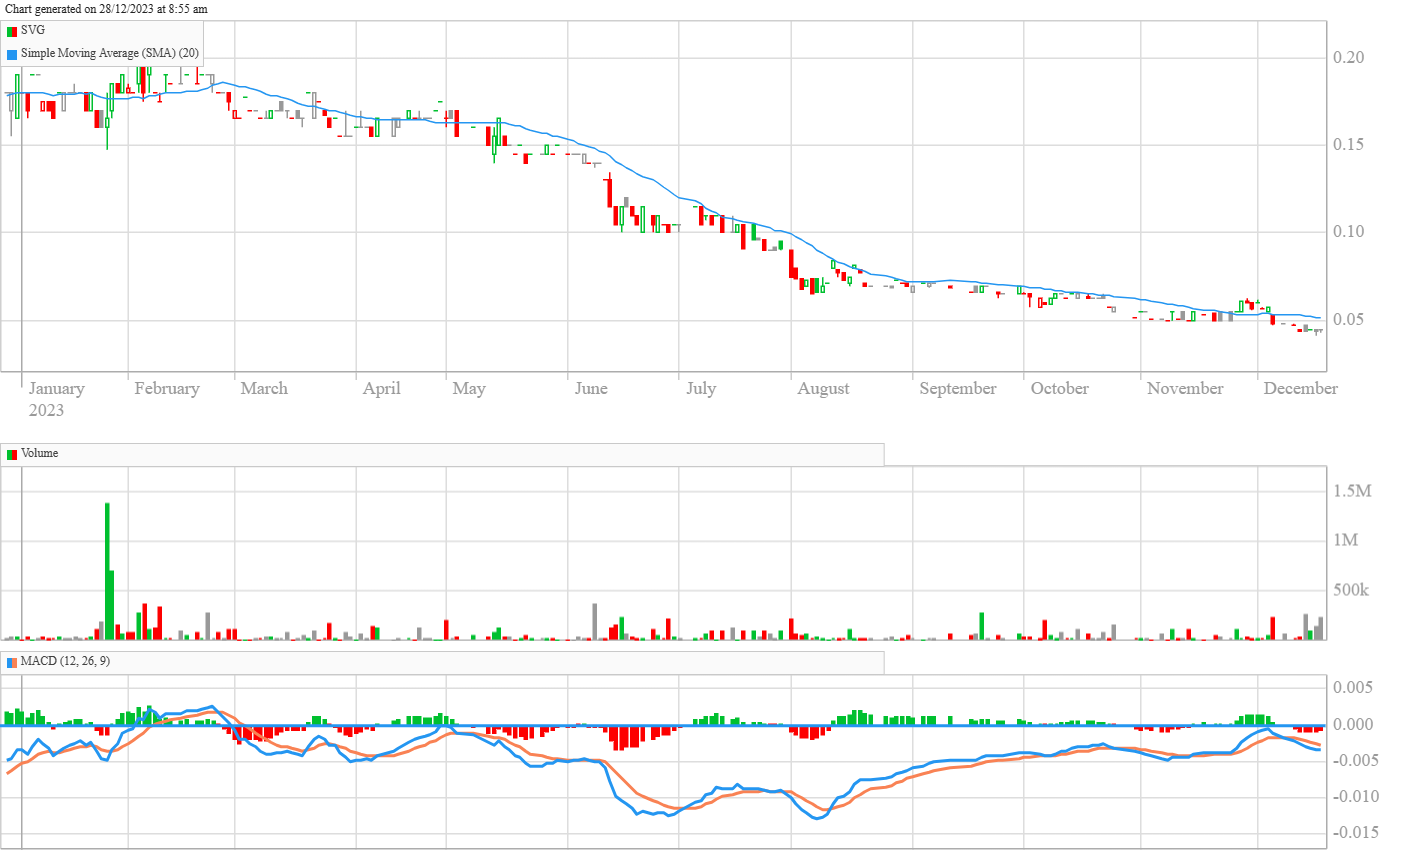Select the MACD (12, 26, 9) label
The height and width of the screenshot is (861, 1411).
point(65,661)
